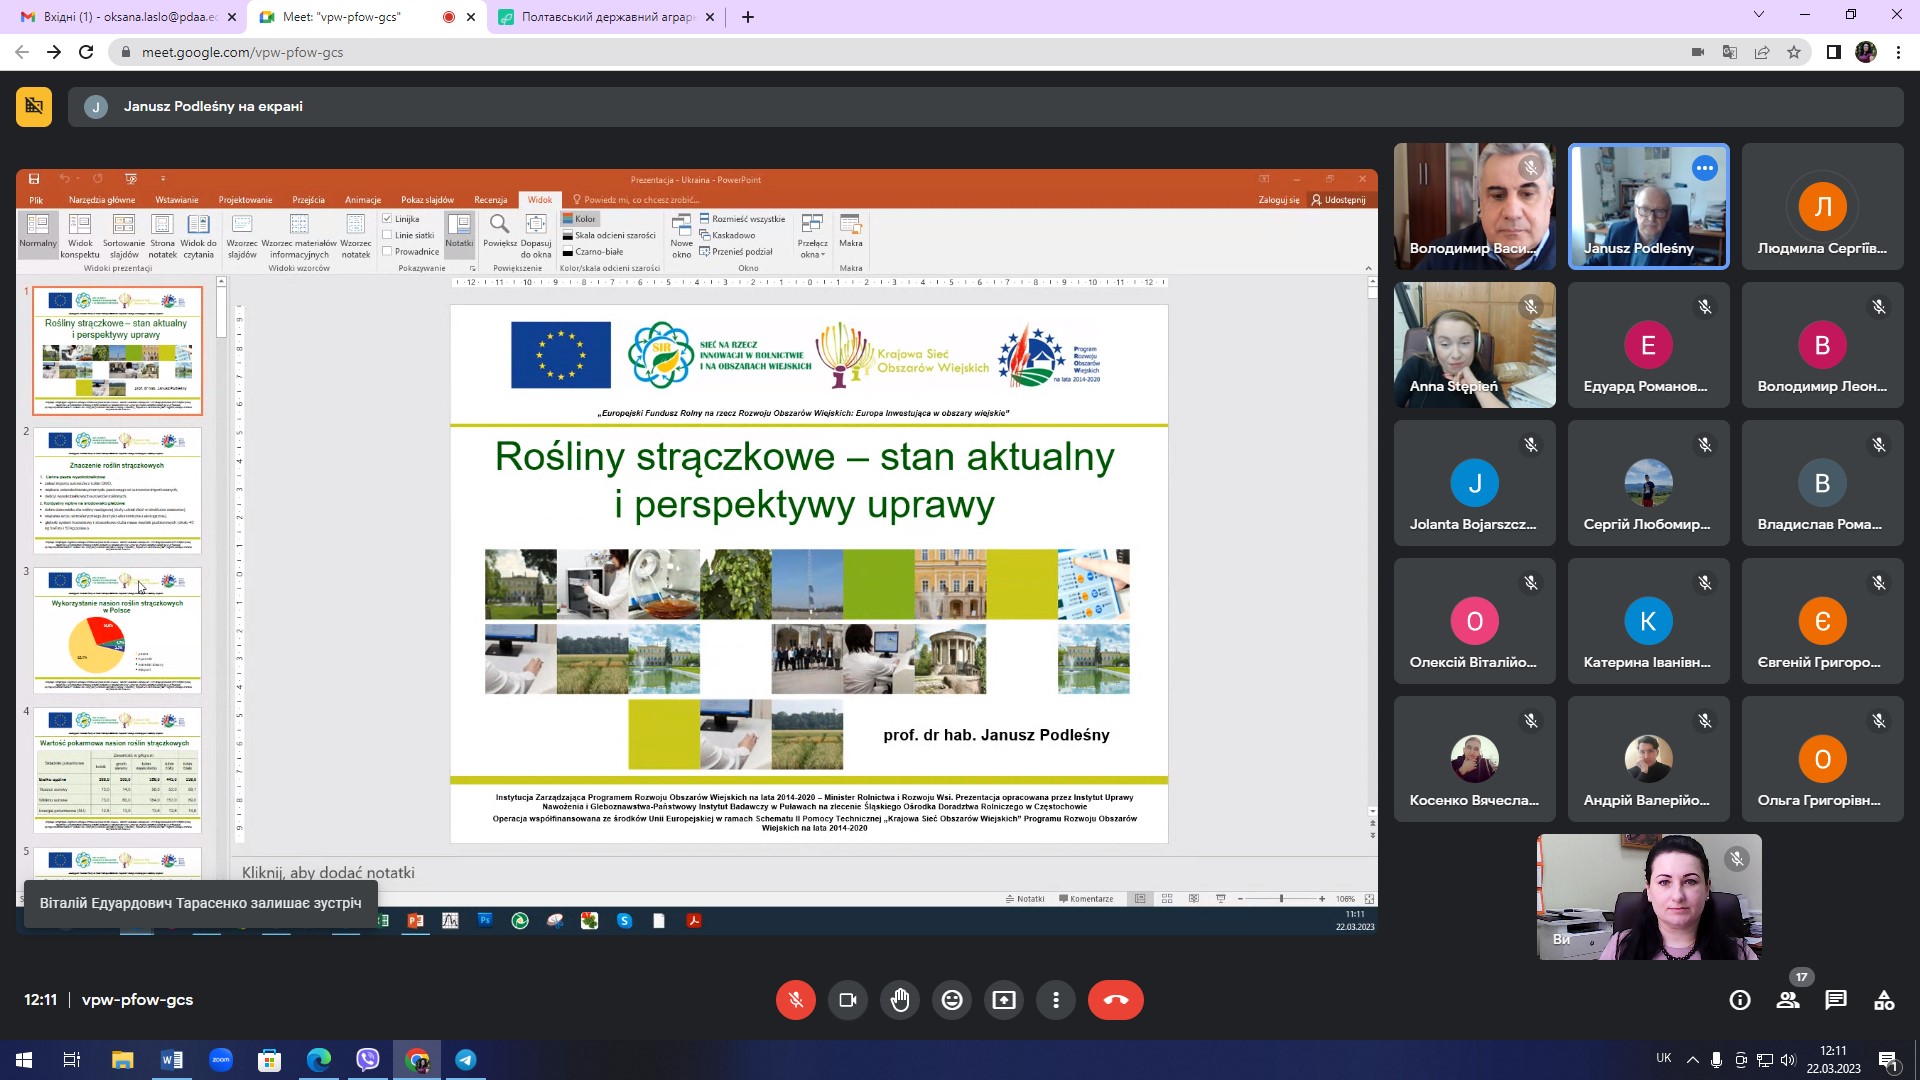Viewport: 1920px width, 1080px height.
Task: Show participants list with 17 badge
Action: coord(1788,1000)
